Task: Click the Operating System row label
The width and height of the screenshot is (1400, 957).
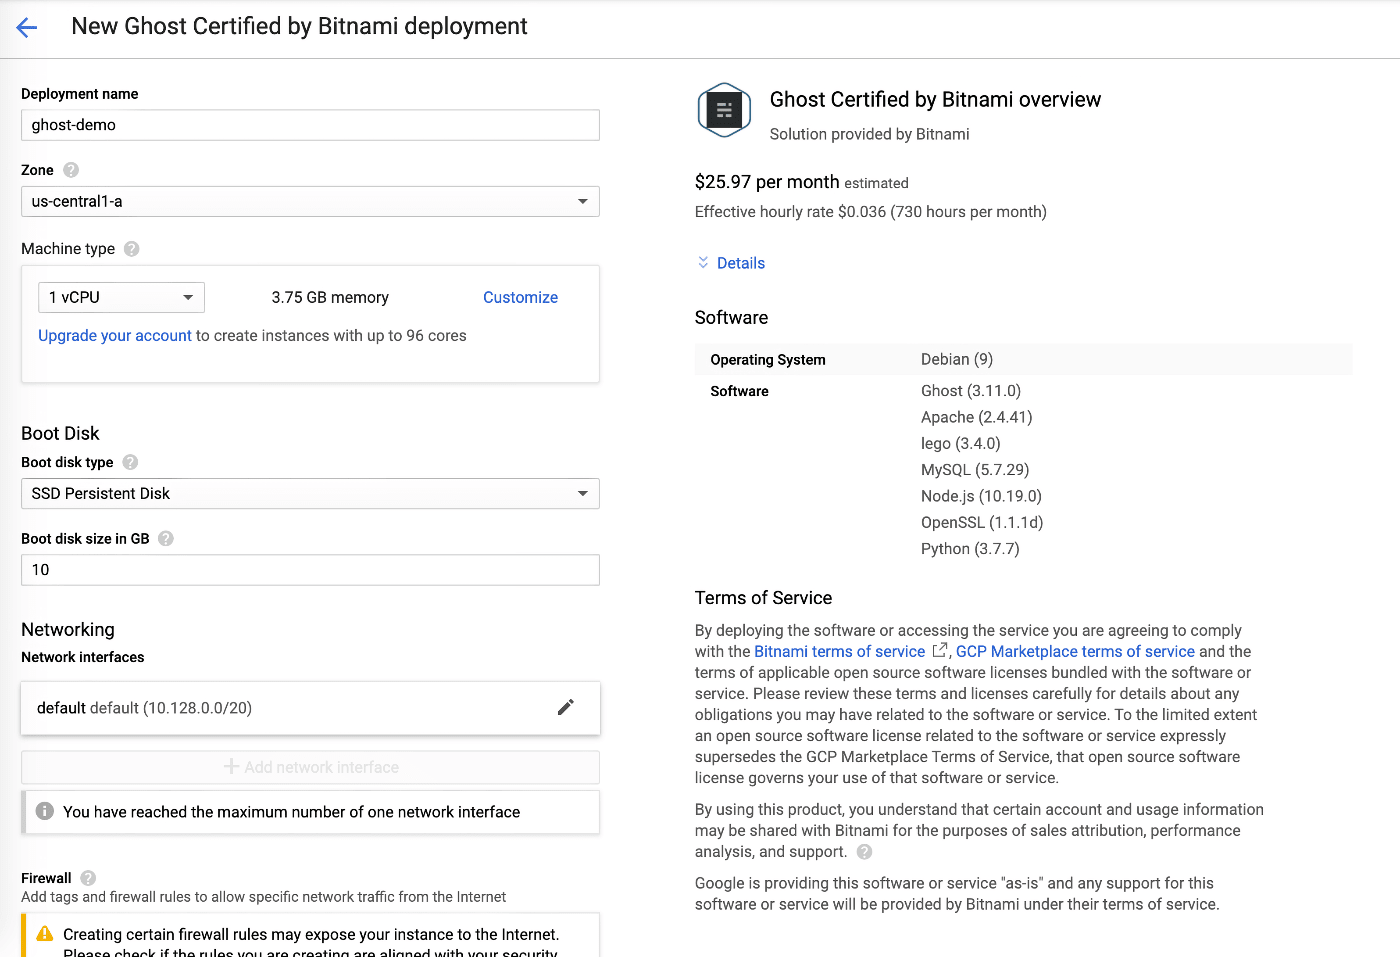Action: pyautogui.click(x=768, y=360)
